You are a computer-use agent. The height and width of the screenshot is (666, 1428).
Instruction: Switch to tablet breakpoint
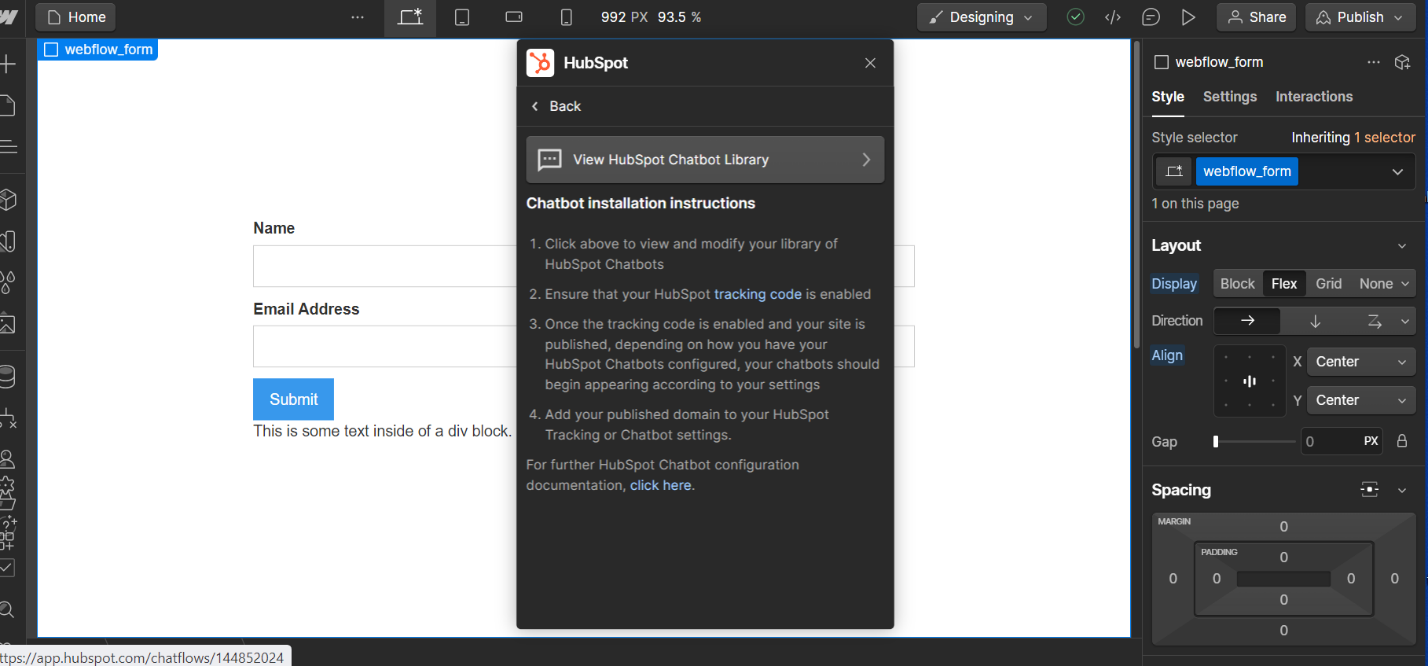462,17
